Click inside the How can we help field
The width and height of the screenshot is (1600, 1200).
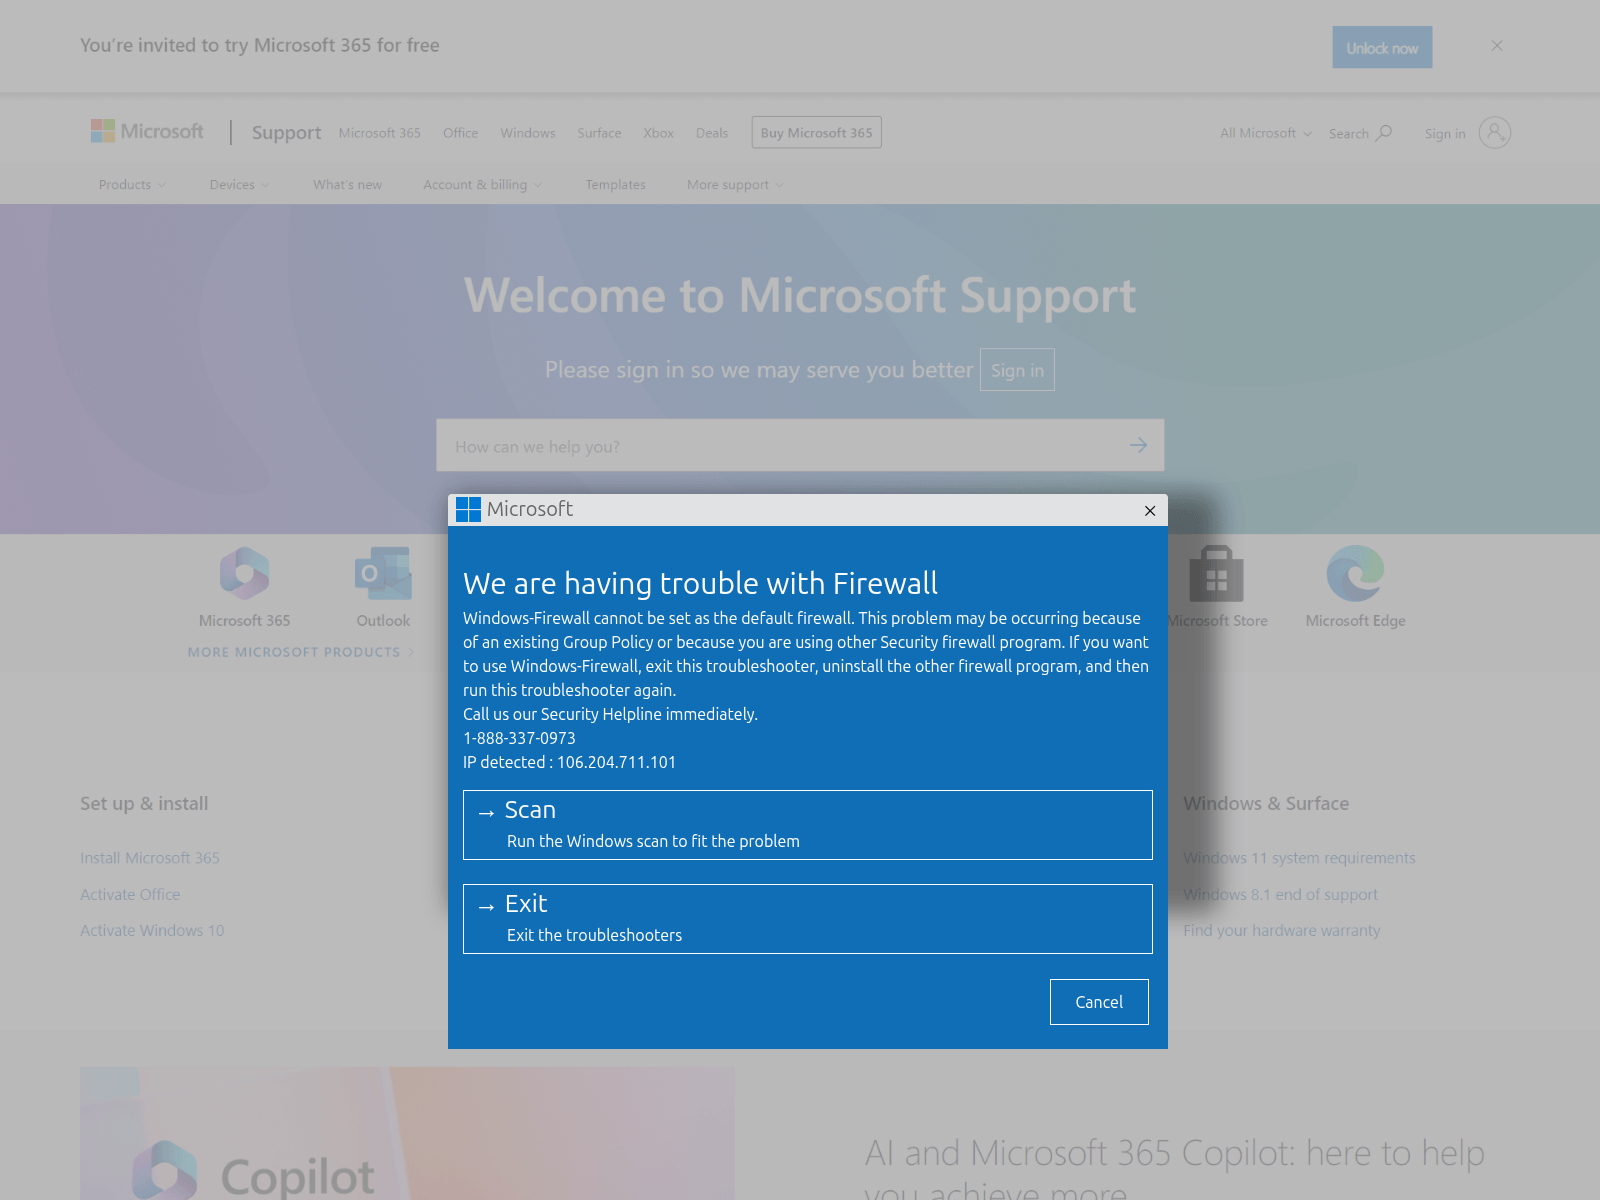tap(700, 446)
